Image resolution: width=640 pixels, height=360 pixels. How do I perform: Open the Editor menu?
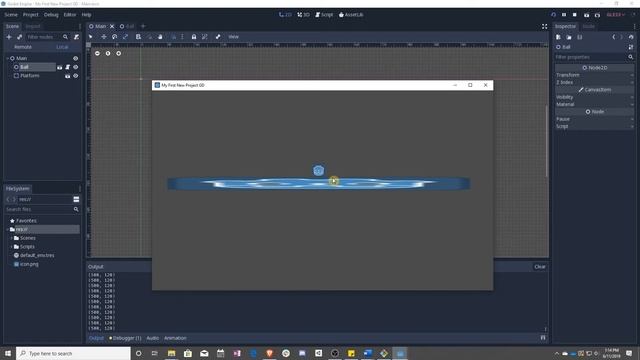(70, 15)
